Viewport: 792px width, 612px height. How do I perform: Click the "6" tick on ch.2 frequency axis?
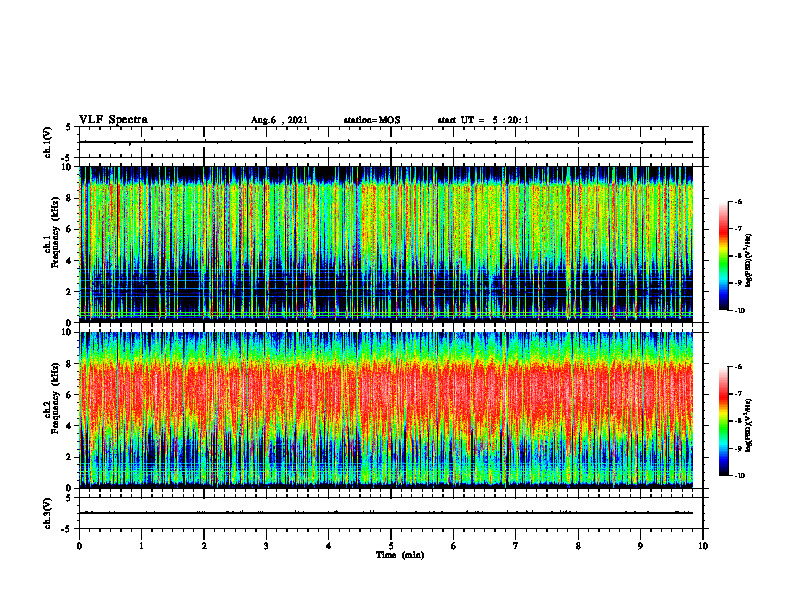click(70, 395)
